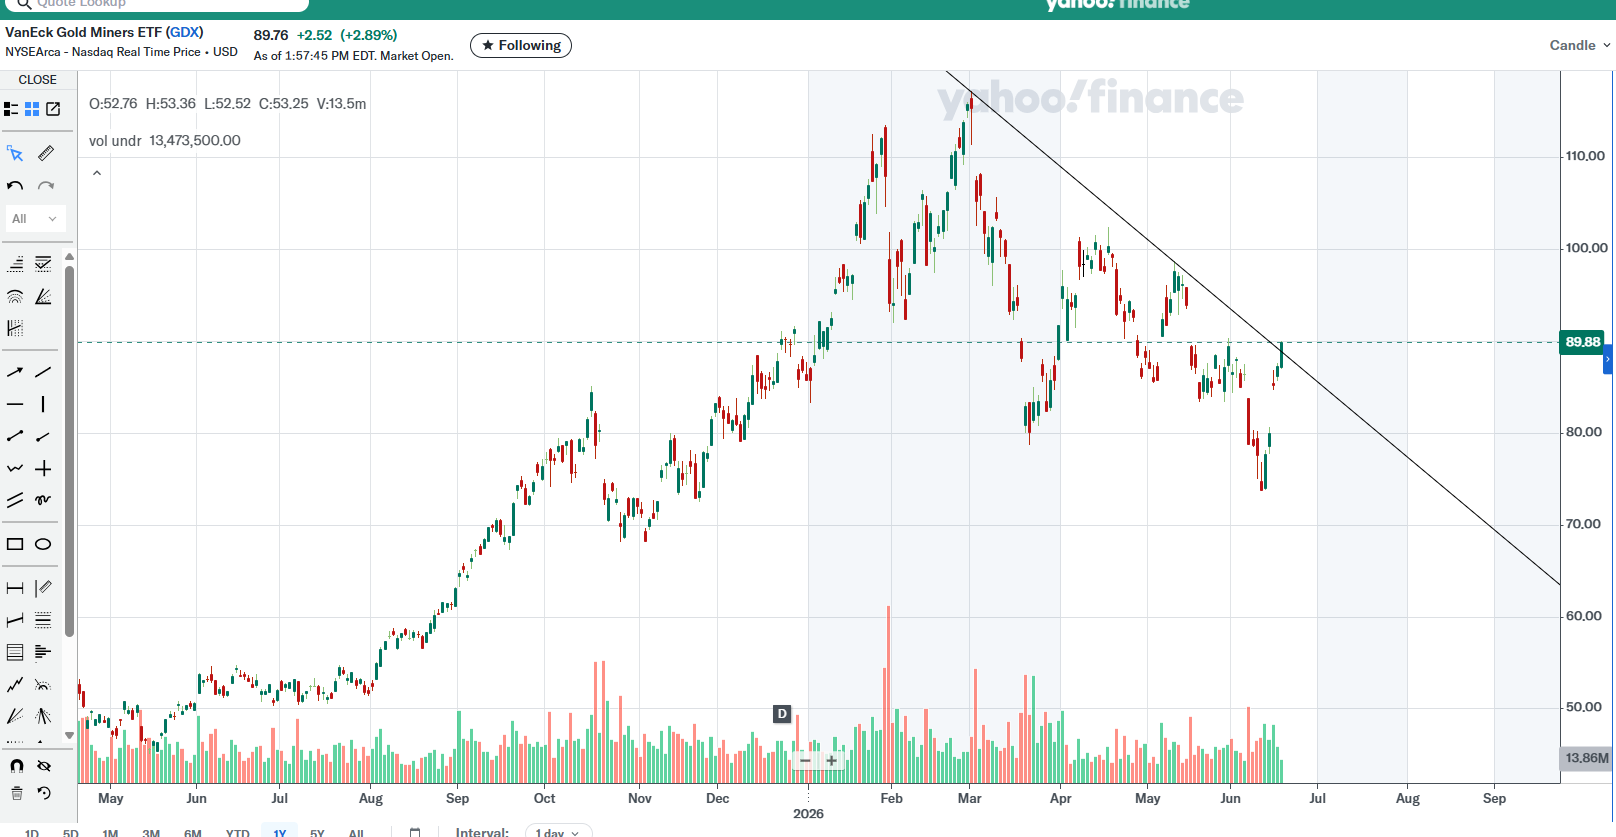Click the drawing toolbar scrollbar
The height and width of the screenshot is (837, 1616).
point(69,450)
